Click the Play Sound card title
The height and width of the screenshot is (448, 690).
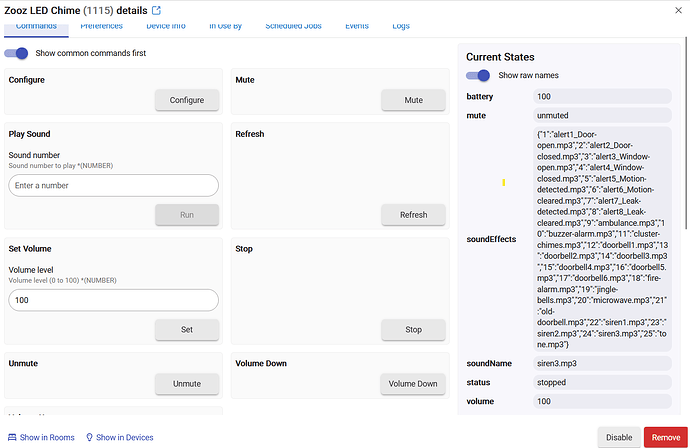click(29, 134)
